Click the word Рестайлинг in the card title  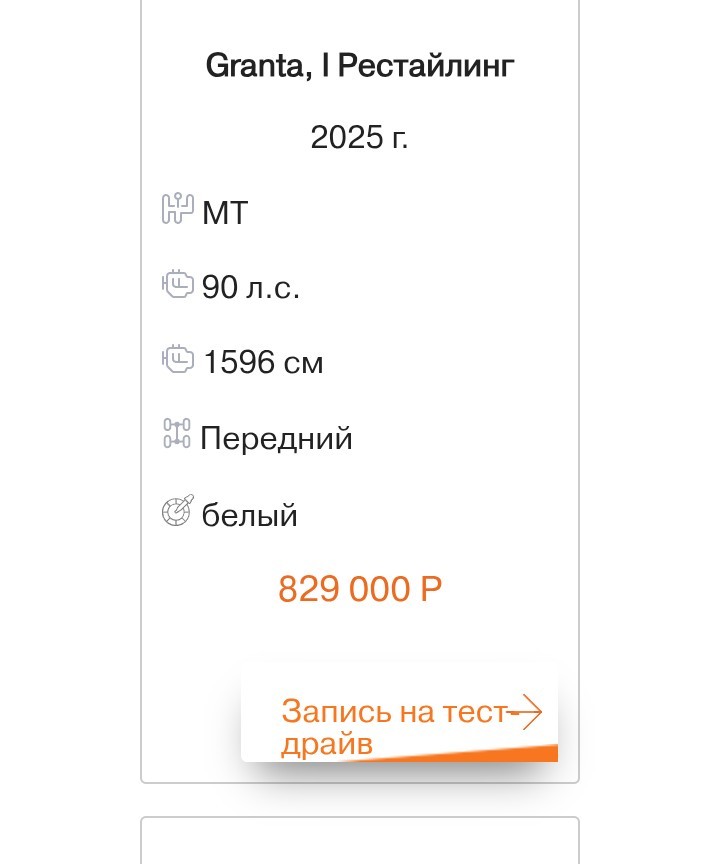425,67
